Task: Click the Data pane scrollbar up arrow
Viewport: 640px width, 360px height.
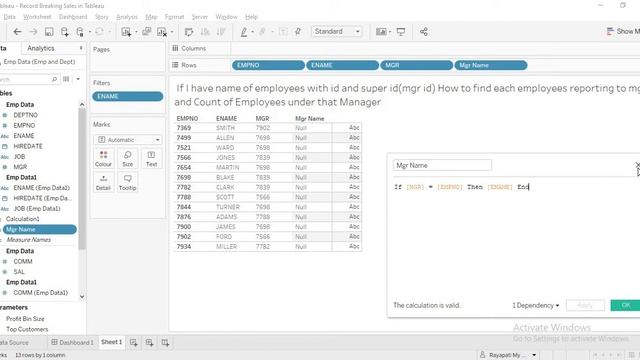Action: tap(82, 105)
